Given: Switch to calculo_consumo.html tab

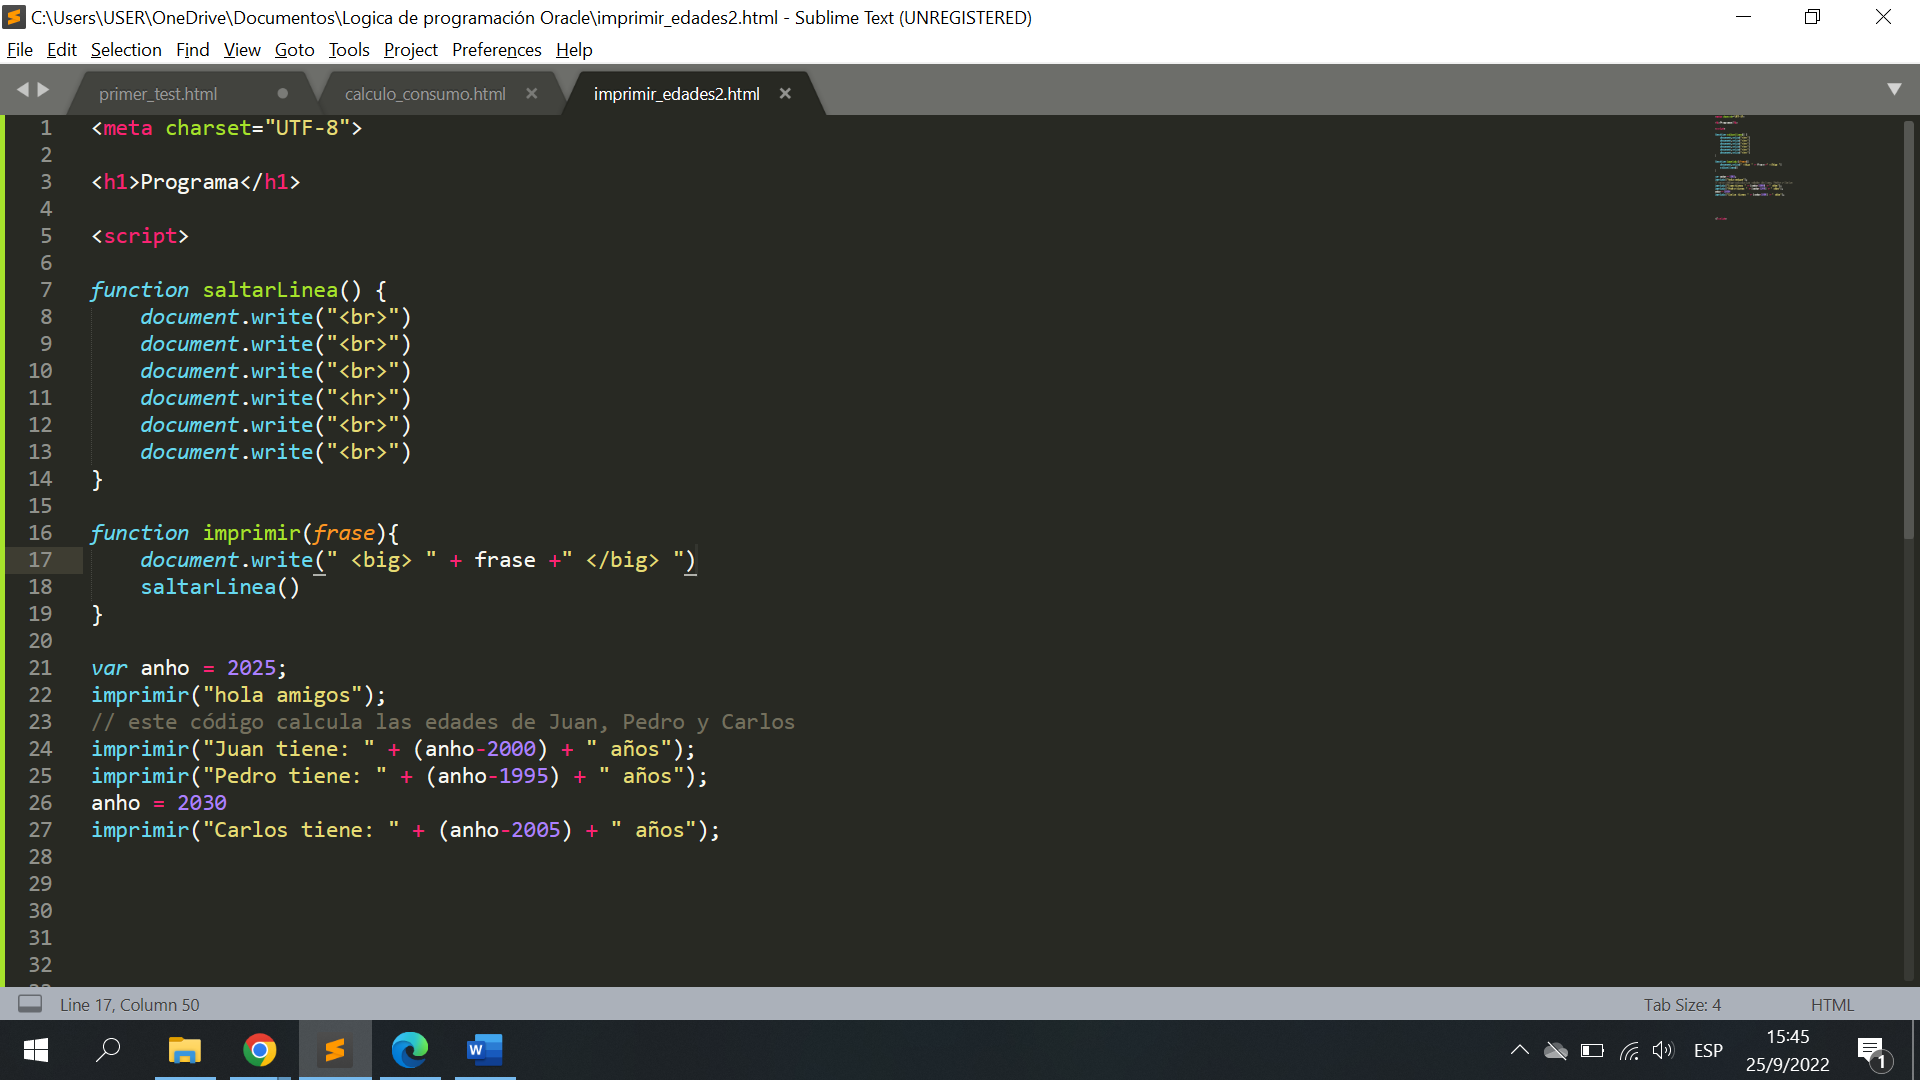Looking at the screenshot, I should coord(423,92).
